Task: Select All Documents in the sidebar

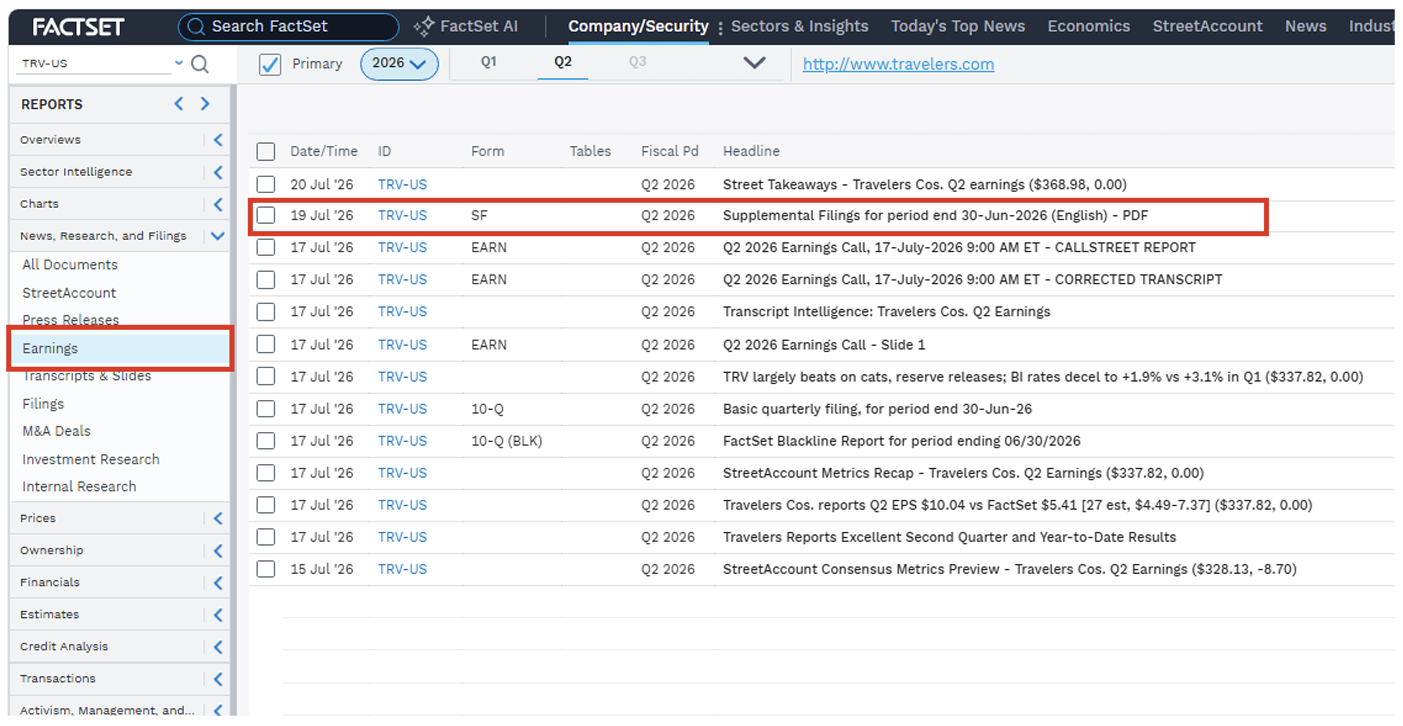Action: coord(70,265)
